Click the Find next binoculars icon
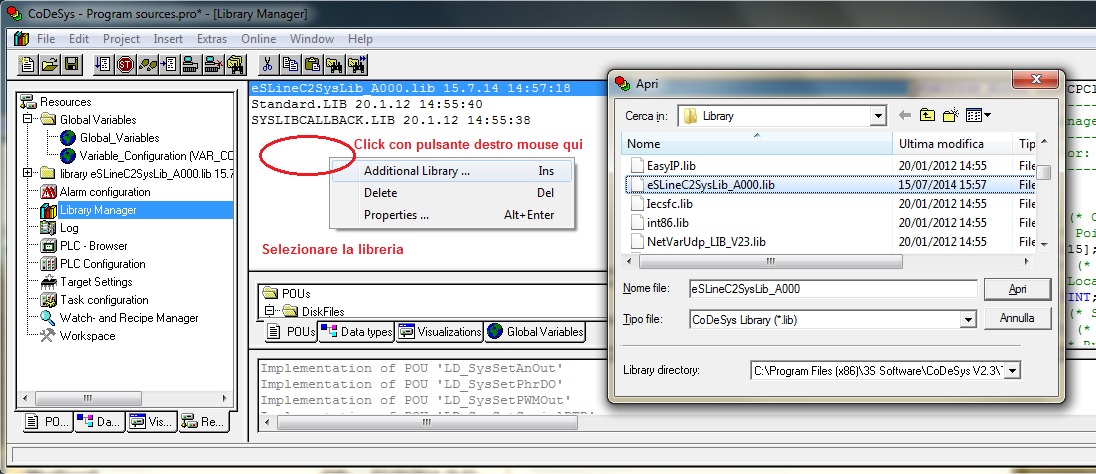 (x=356, y=65)
